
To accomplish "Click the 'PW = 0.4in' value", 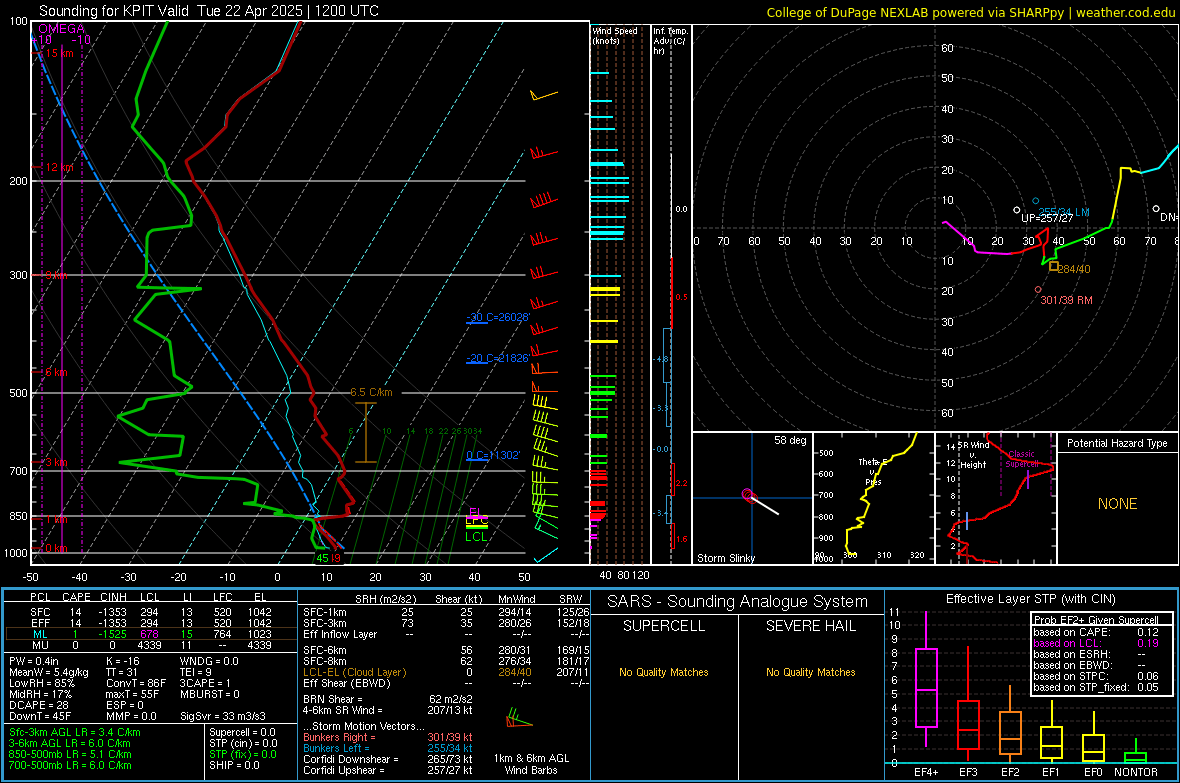I will [x=34, y=661].
